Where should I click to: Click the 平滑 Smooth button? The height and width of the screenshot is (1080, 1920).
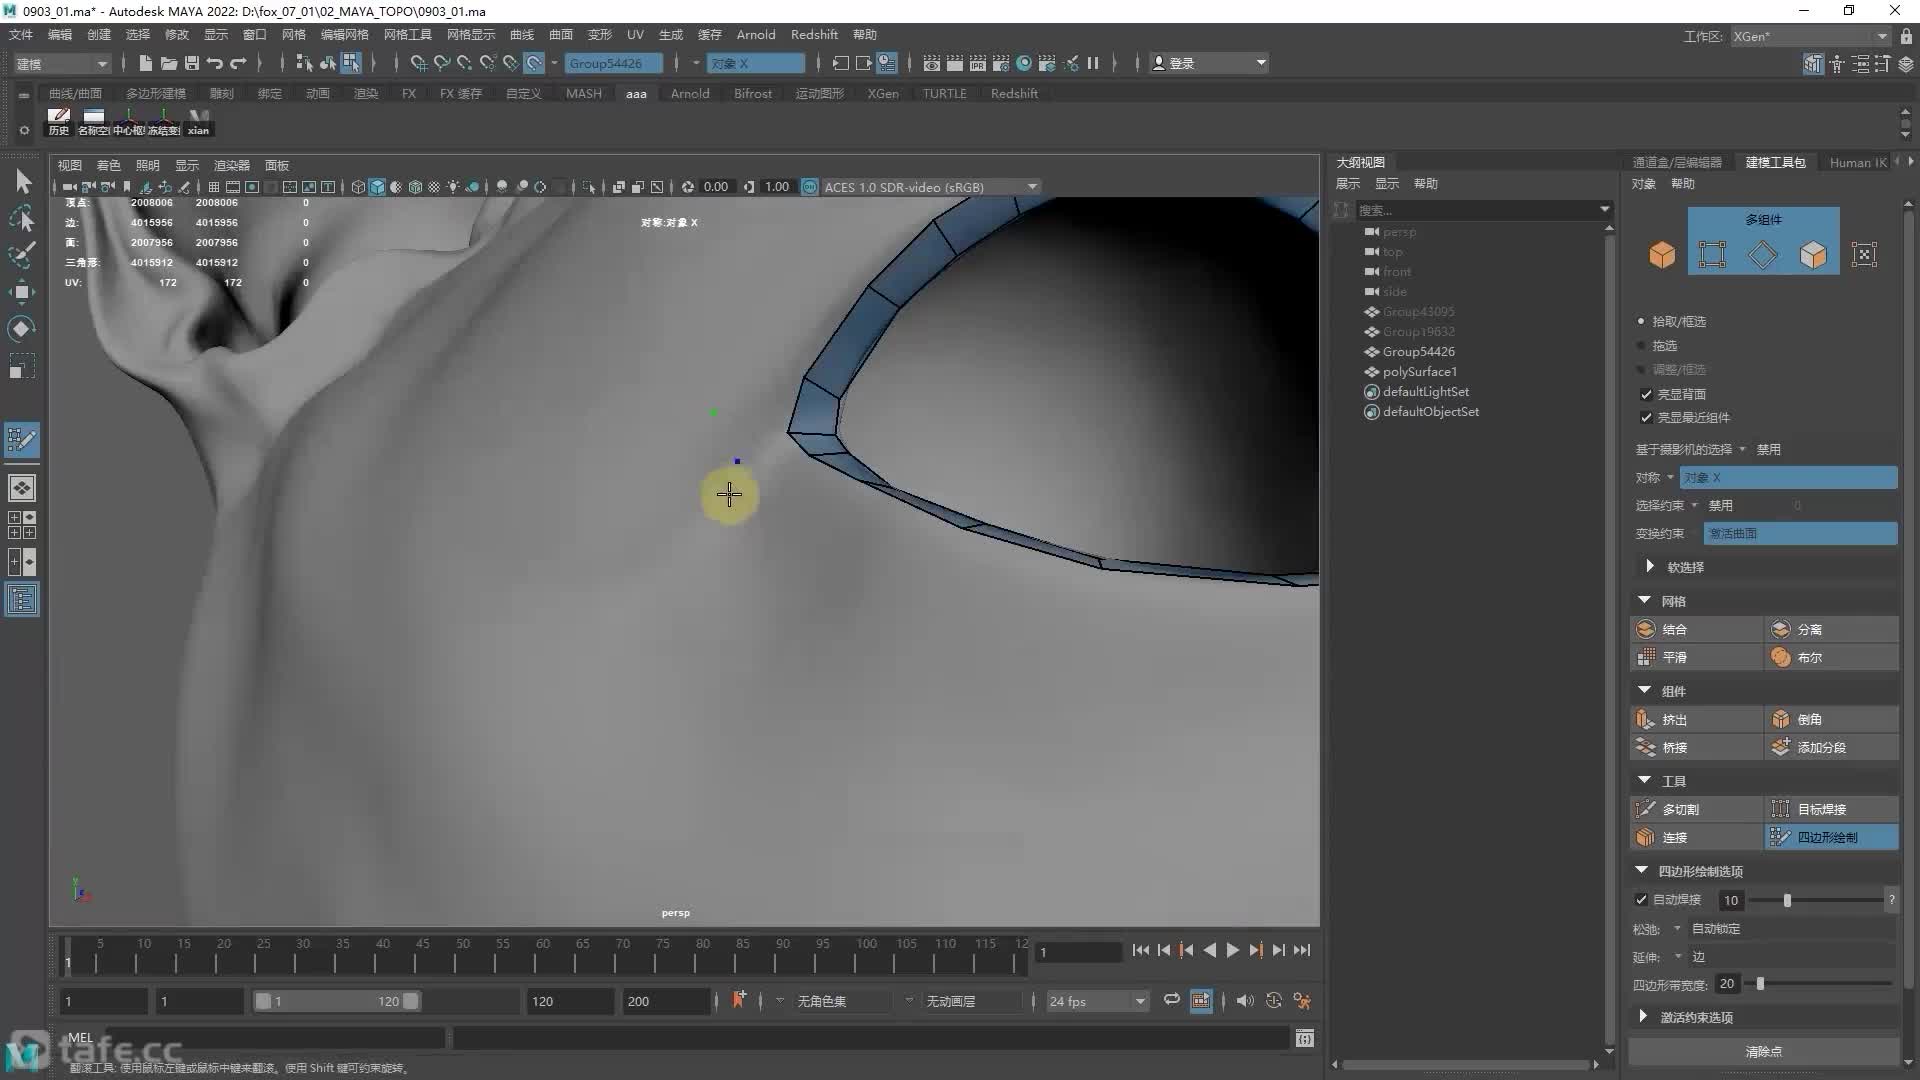[1696, 657]
